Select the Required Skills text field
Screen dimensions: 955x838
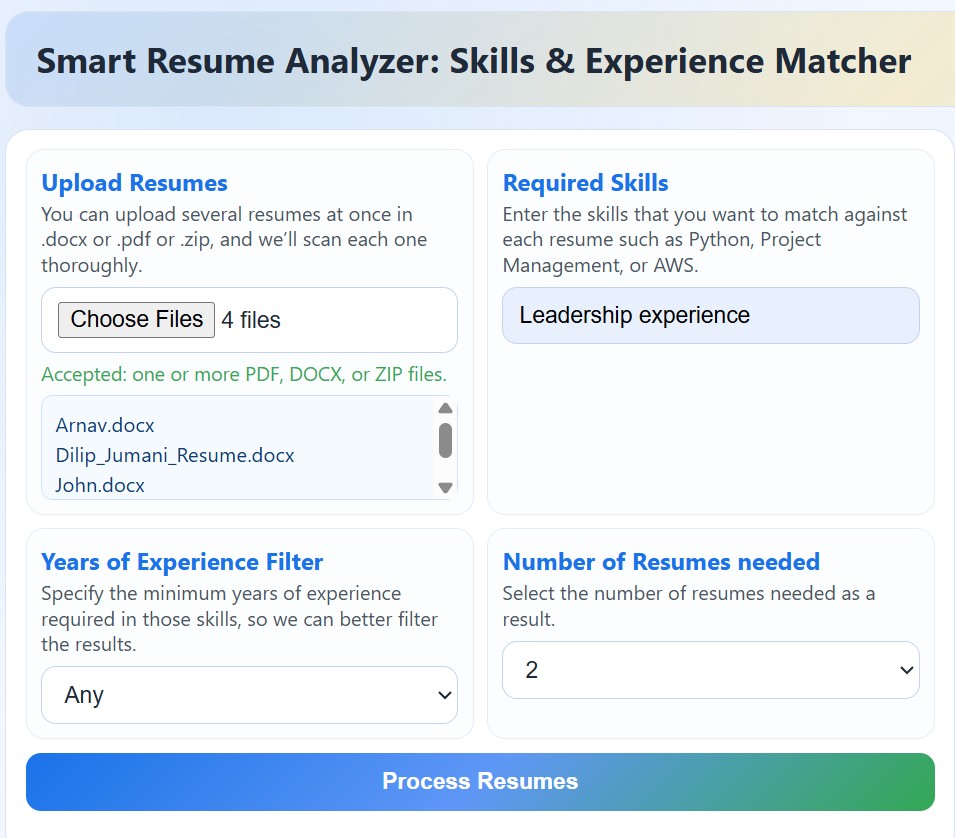[709, 315]
